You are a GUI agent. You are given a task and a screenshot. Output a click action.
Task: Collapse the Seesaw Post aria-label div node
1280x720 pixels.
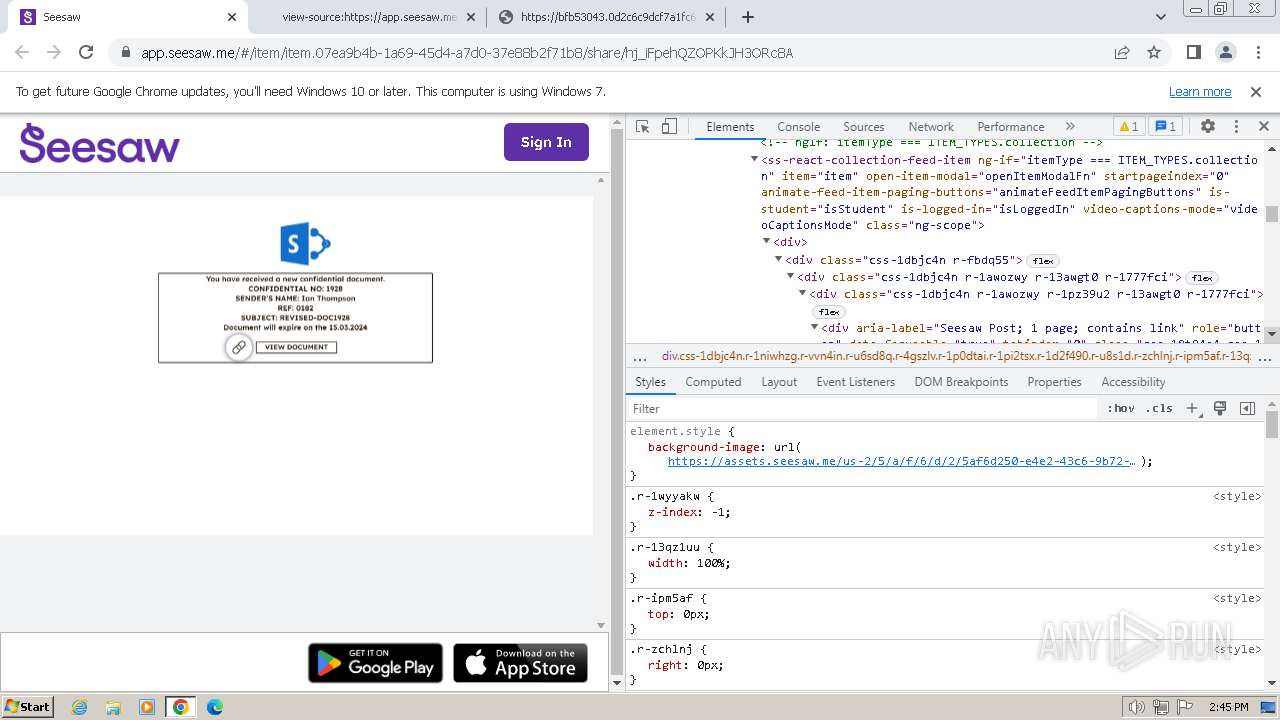[x=815, y=328]
